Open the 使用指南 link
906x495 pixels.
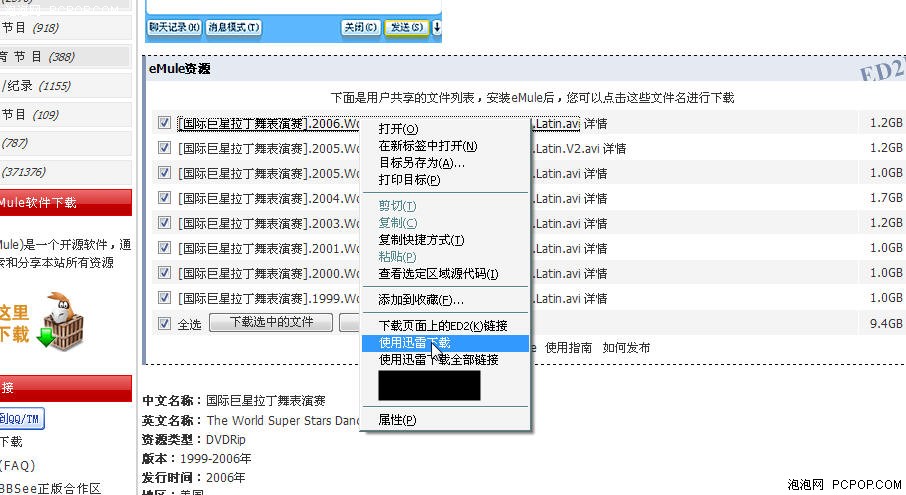point(569,348)
